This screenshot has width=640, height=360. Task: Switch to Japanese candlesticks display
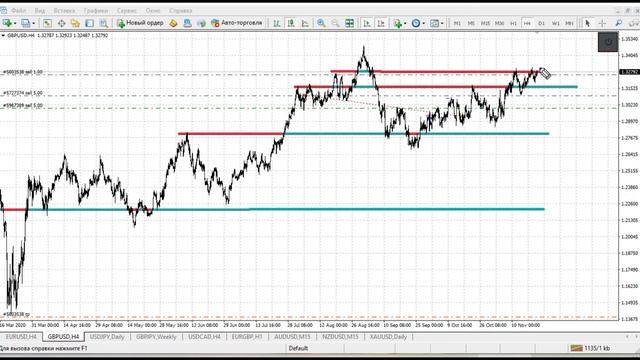point(291,23)
